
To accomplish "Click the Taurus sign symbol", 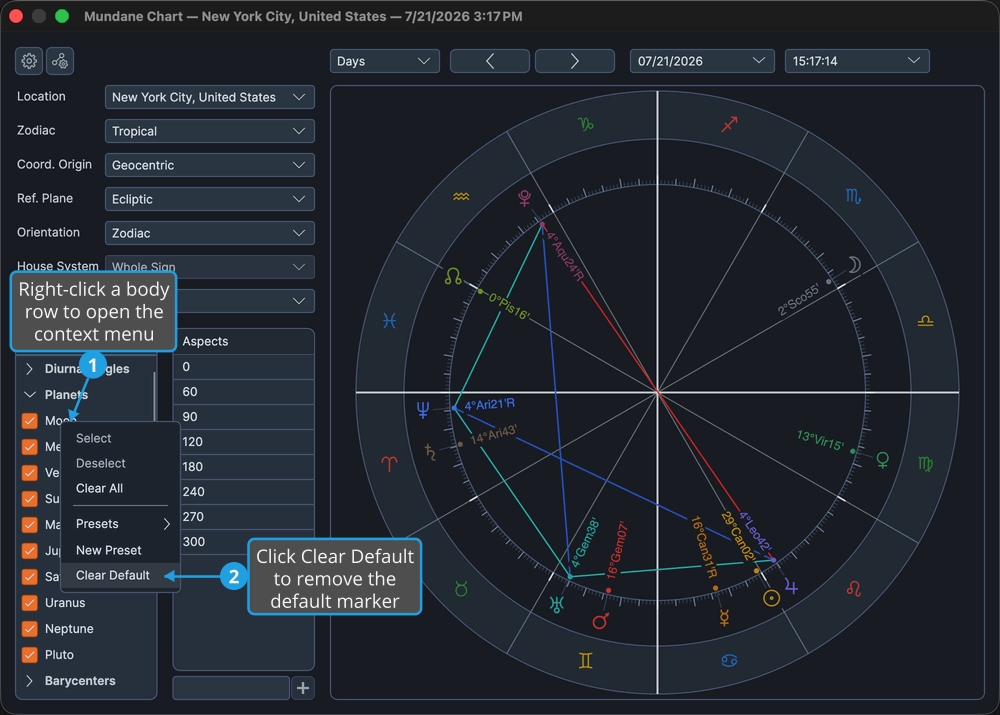I will coord(461,589).
